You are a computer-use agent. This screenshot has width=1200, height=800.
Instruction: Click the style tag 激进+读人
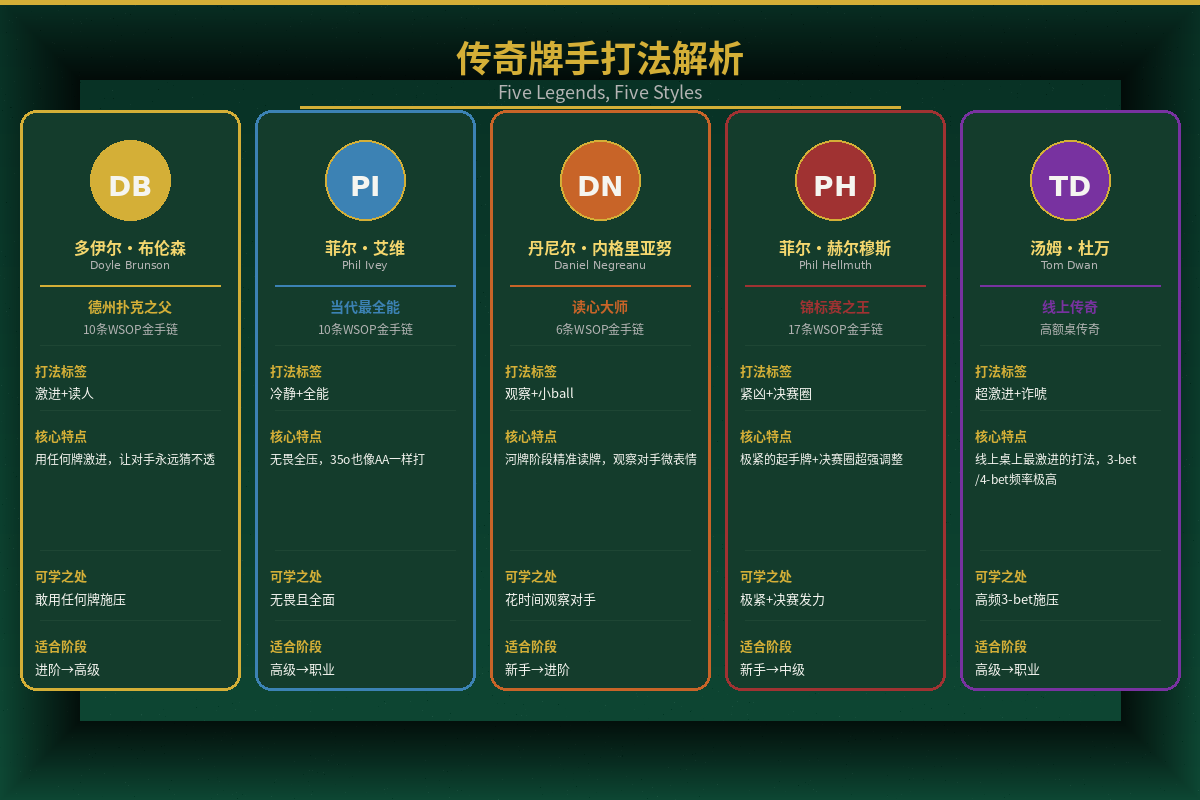pos(64,394)
